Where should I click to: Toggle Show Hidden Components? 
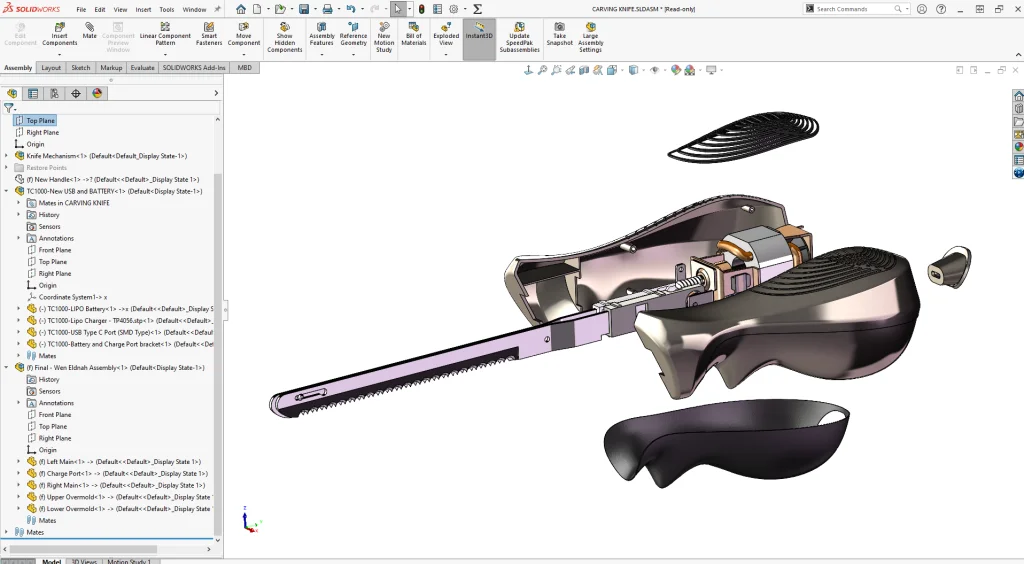click(x=285, y=38)
